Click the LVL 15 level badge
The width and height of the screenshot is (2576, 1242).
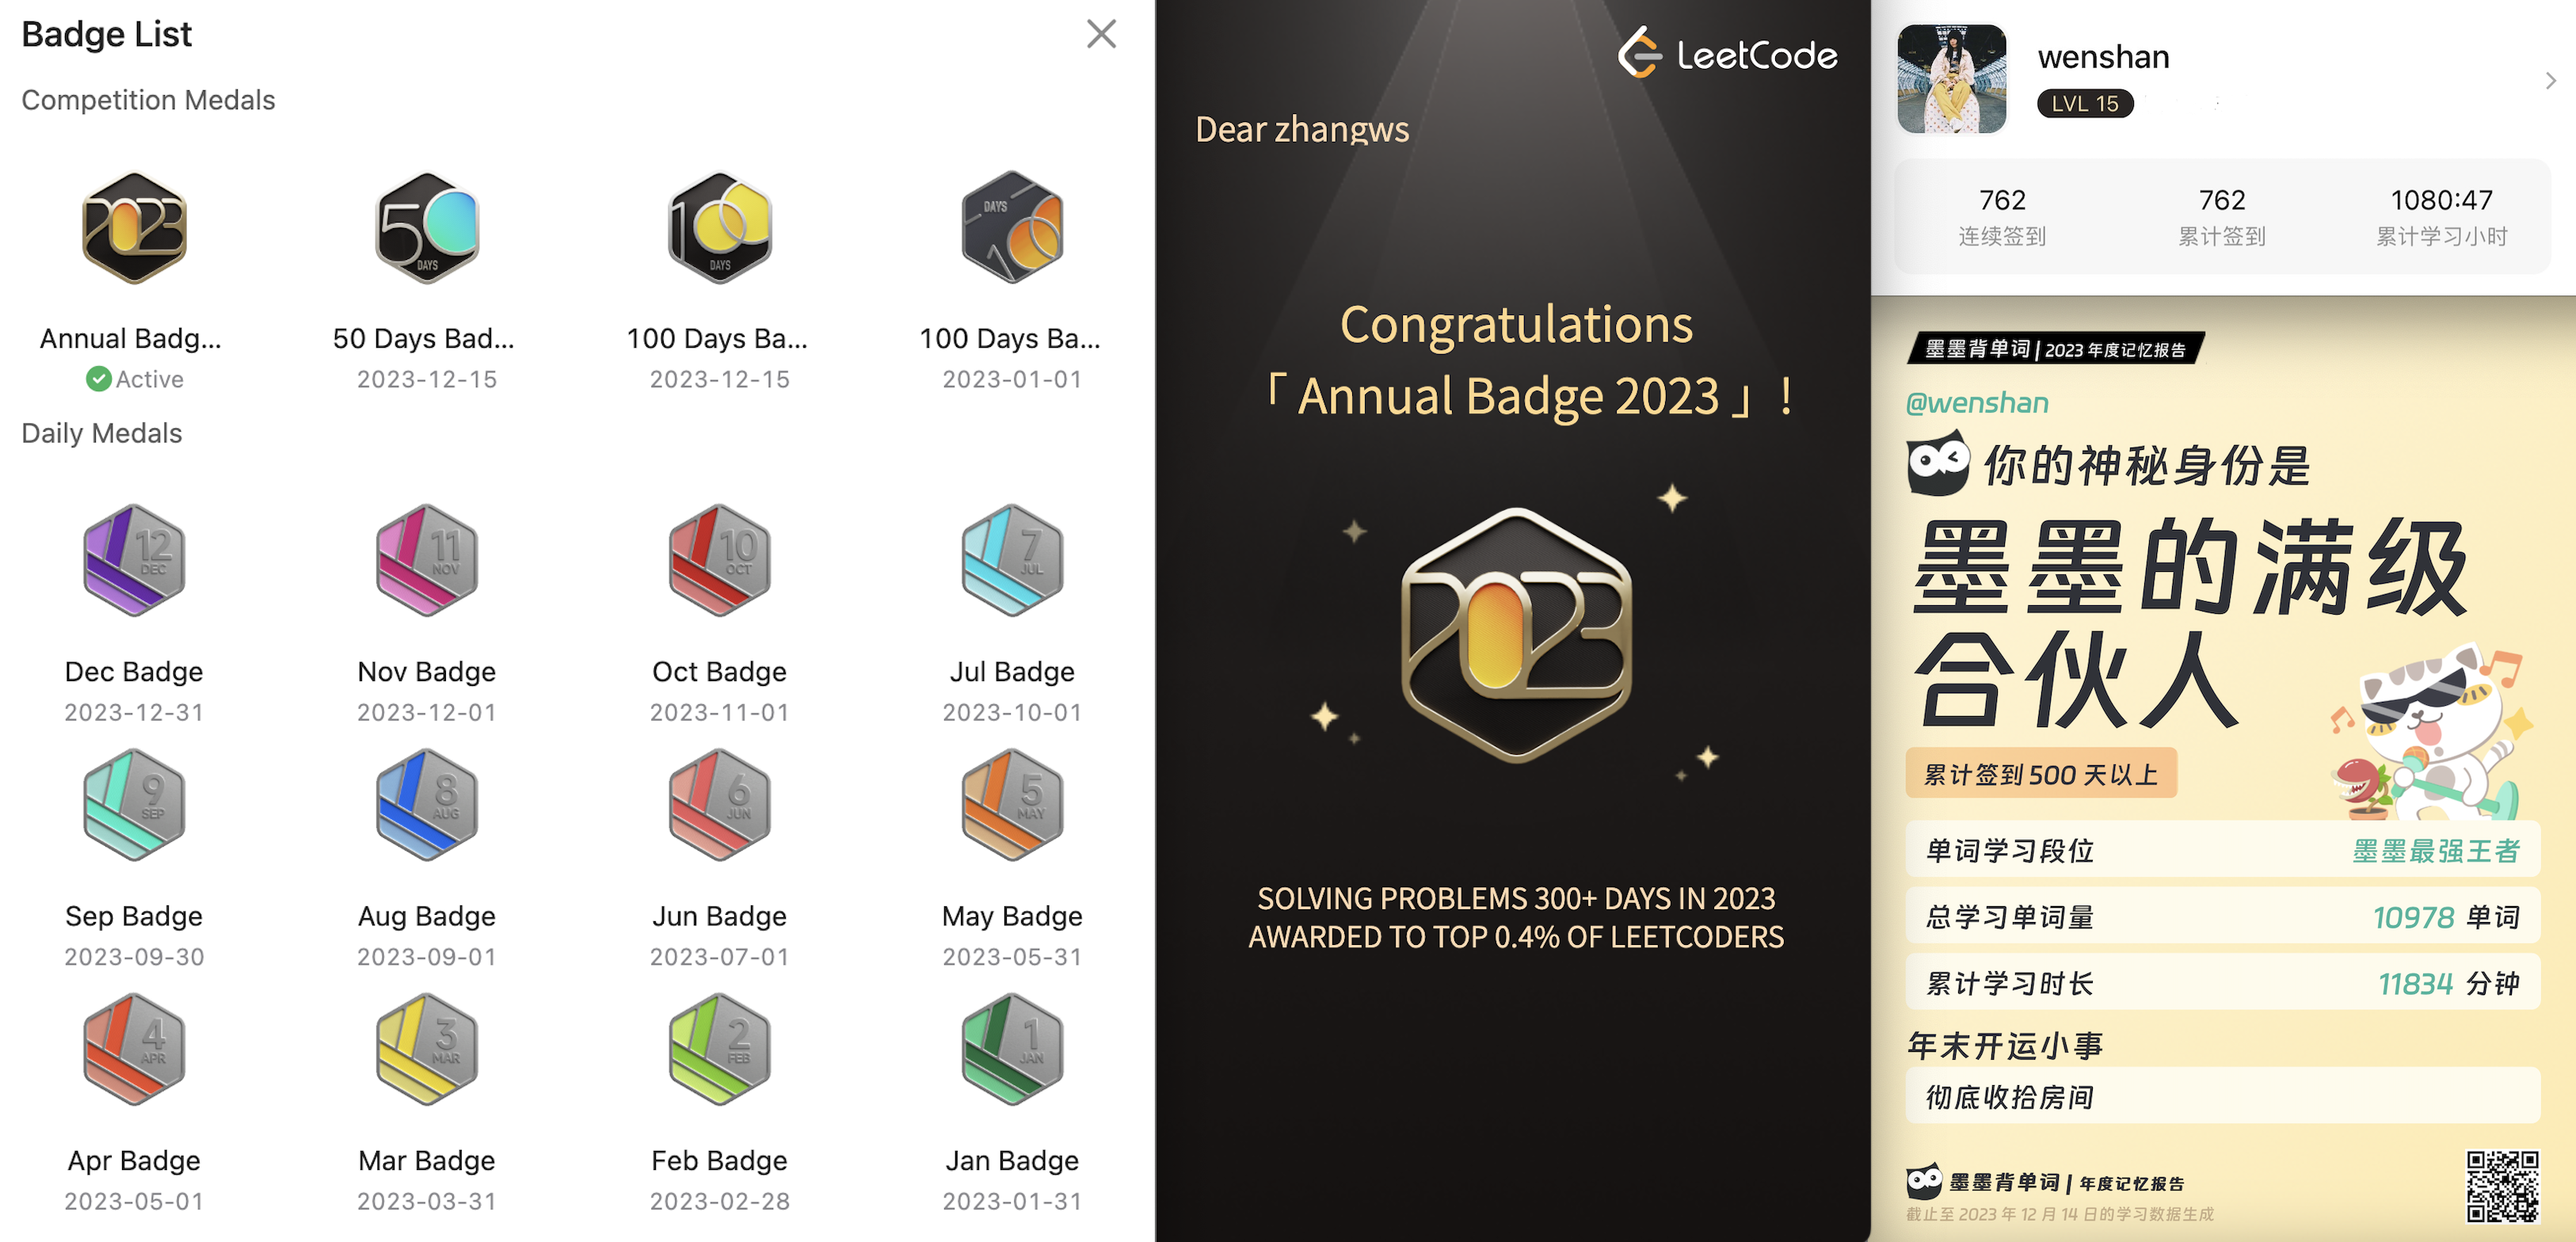click(2085, 104)
